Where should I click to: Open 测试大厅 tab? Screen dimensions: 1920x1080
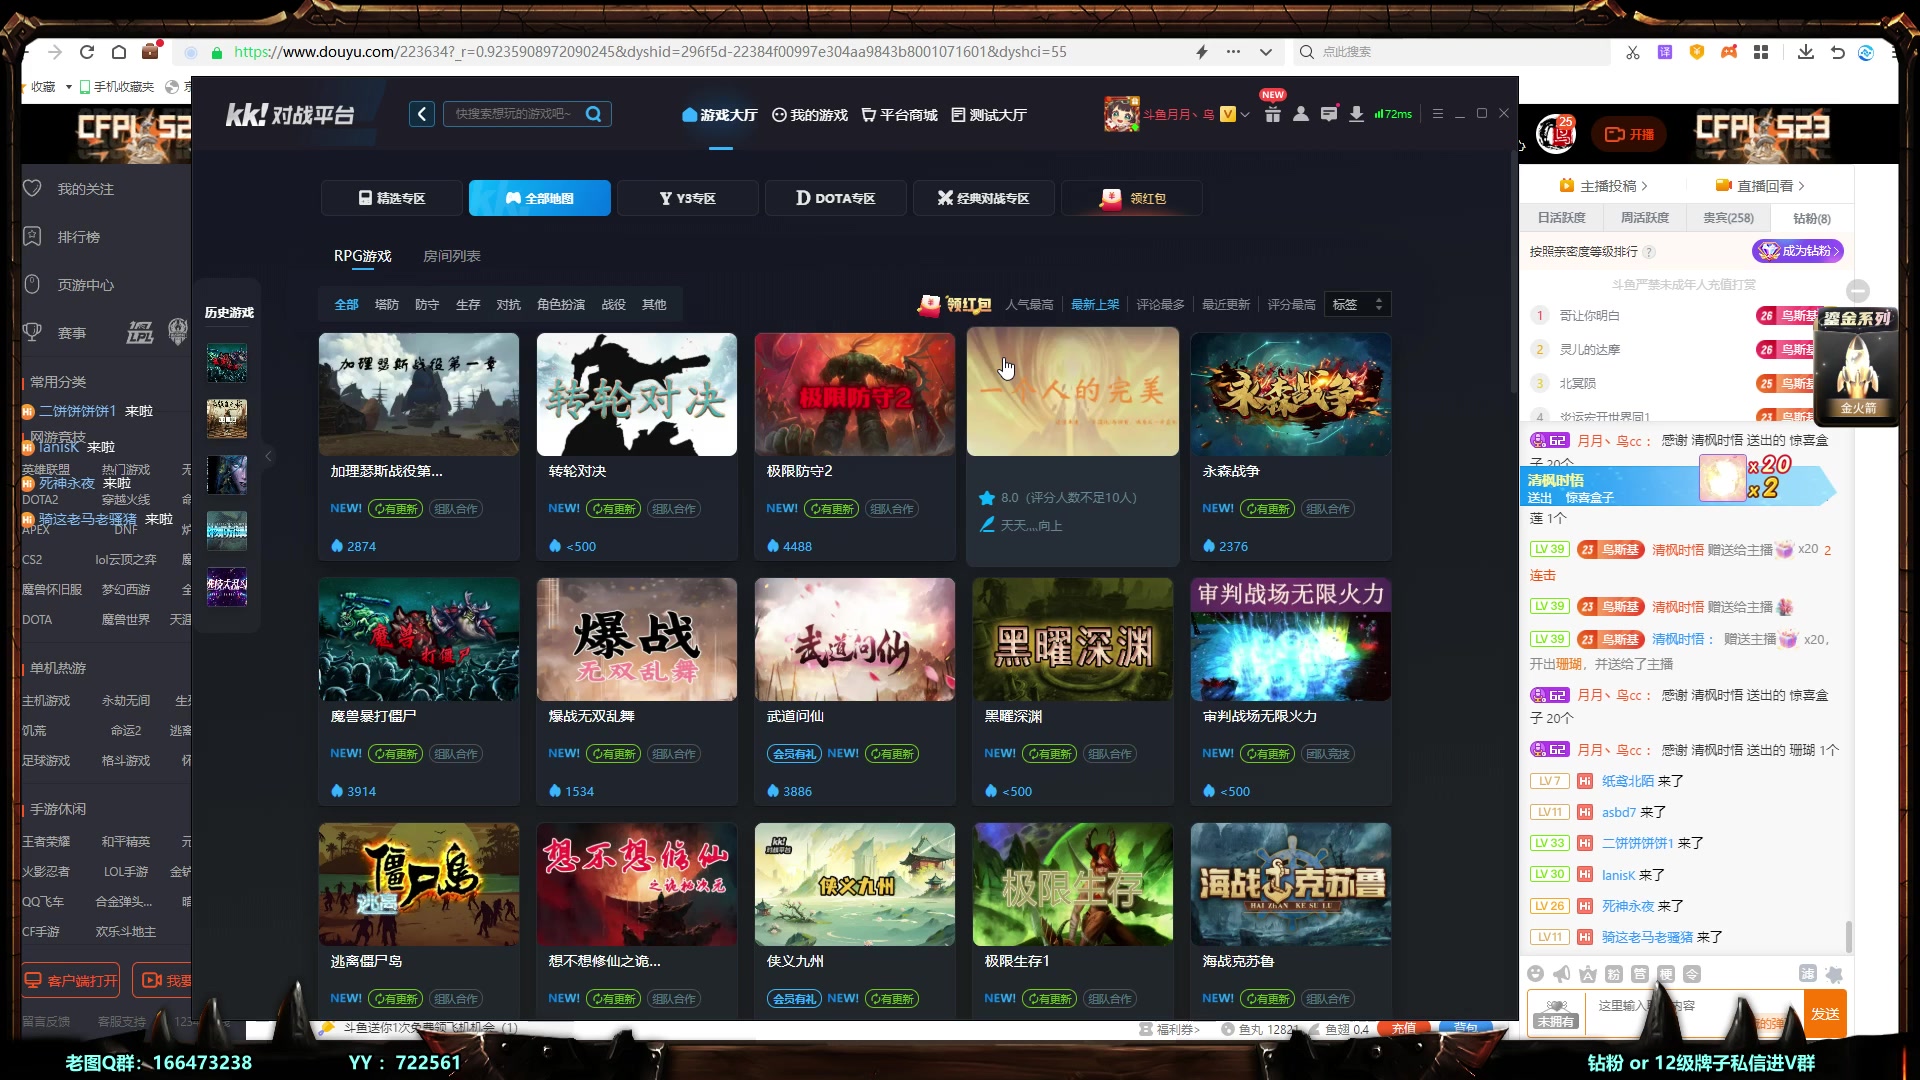[989, 115]
